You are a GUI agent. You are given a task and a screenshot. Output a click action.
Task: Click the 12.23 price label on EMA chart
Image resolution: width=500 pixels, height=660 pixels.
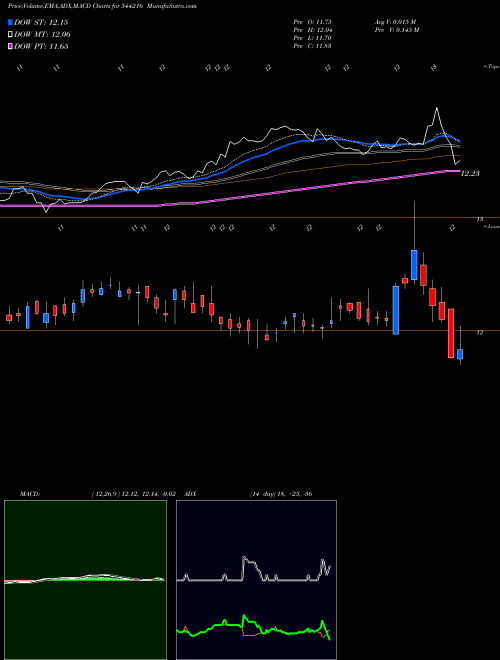(x=471, y=173)
